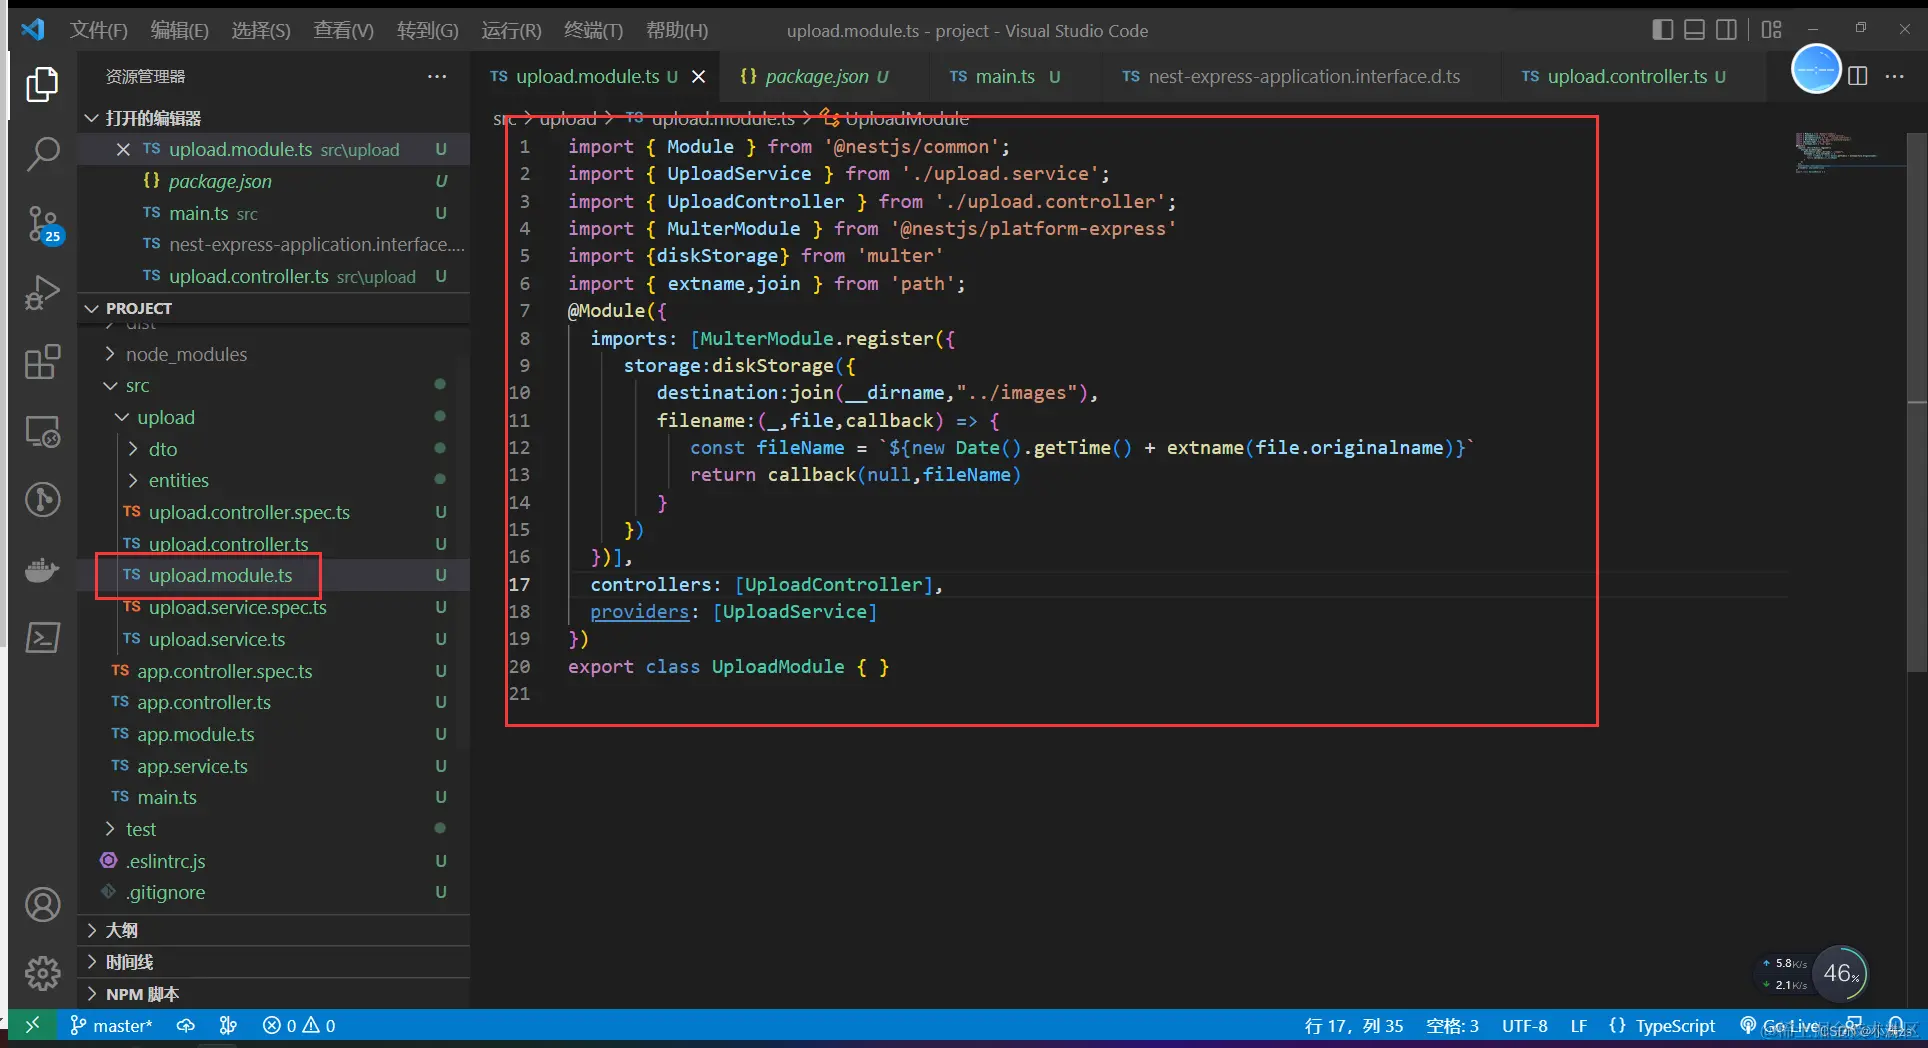Change language mode via TypeScript

point(1675,1025)
